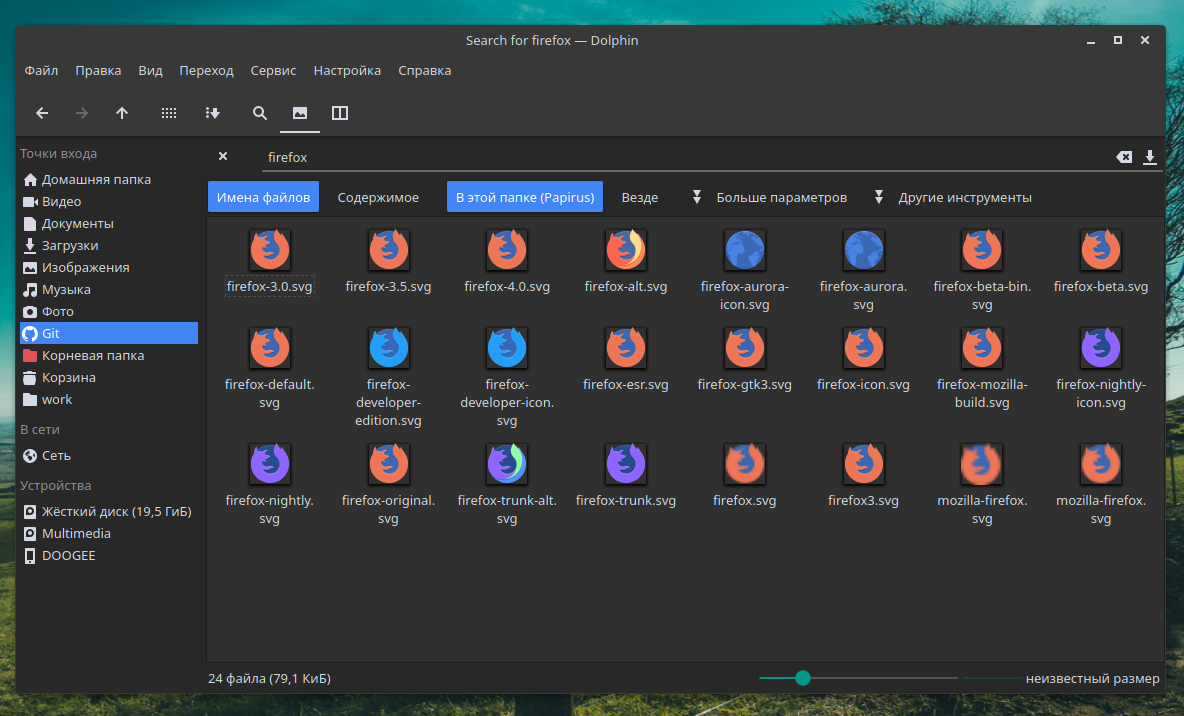This screenshot has width=1184, height=716.
Task: Close the search bar
Action: pyautogui.click(x=223, y=156)
